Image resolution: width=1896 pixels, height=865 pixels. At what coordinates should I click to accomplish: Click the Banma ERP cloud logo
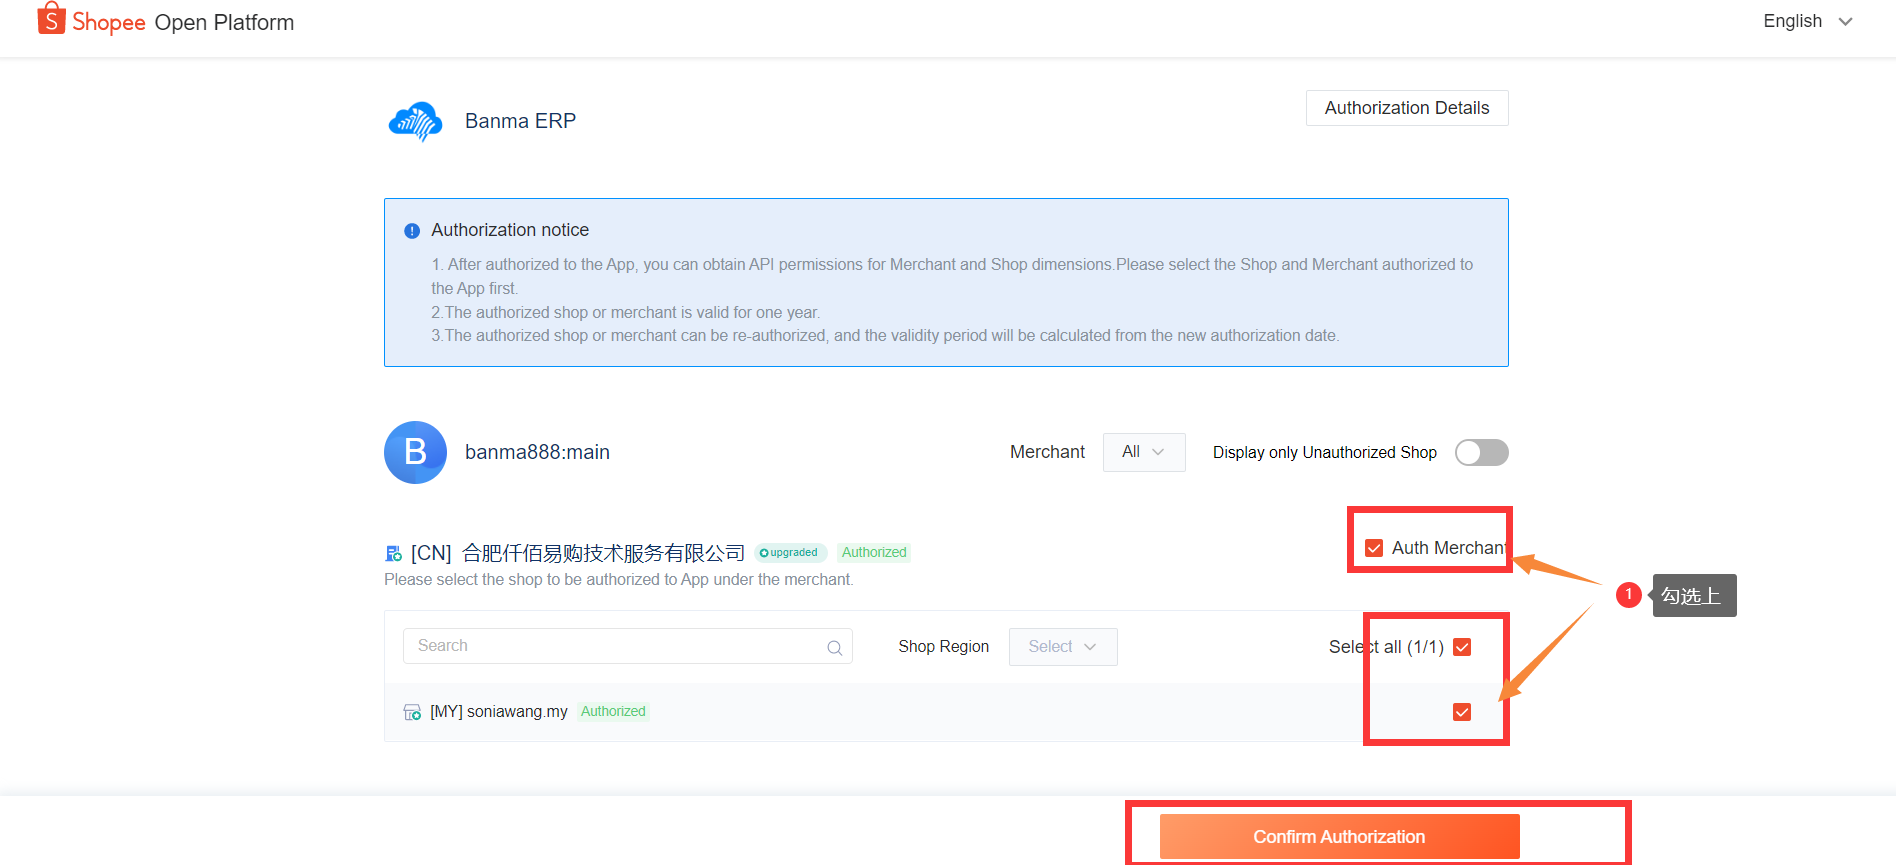[x=415, y=121]
